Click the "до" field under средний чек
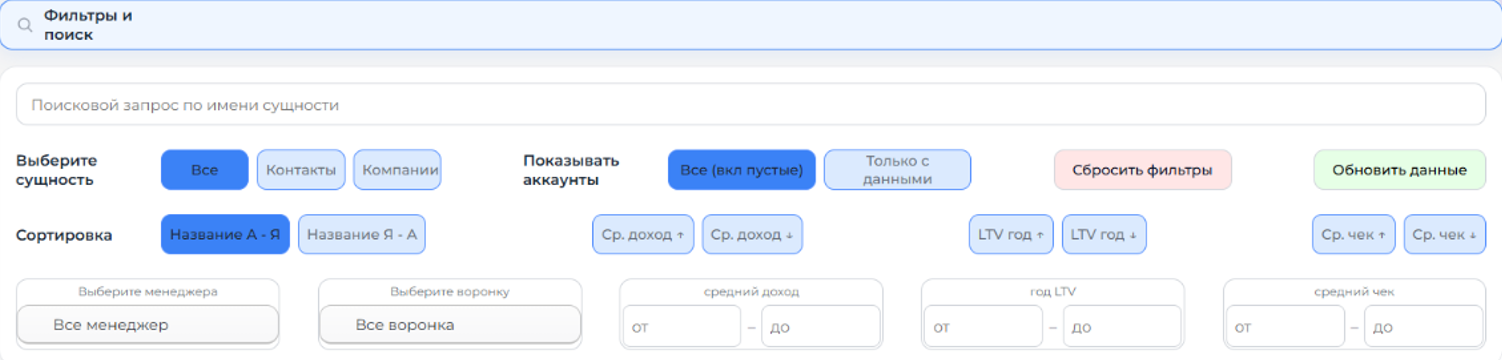 point(1424,327)
